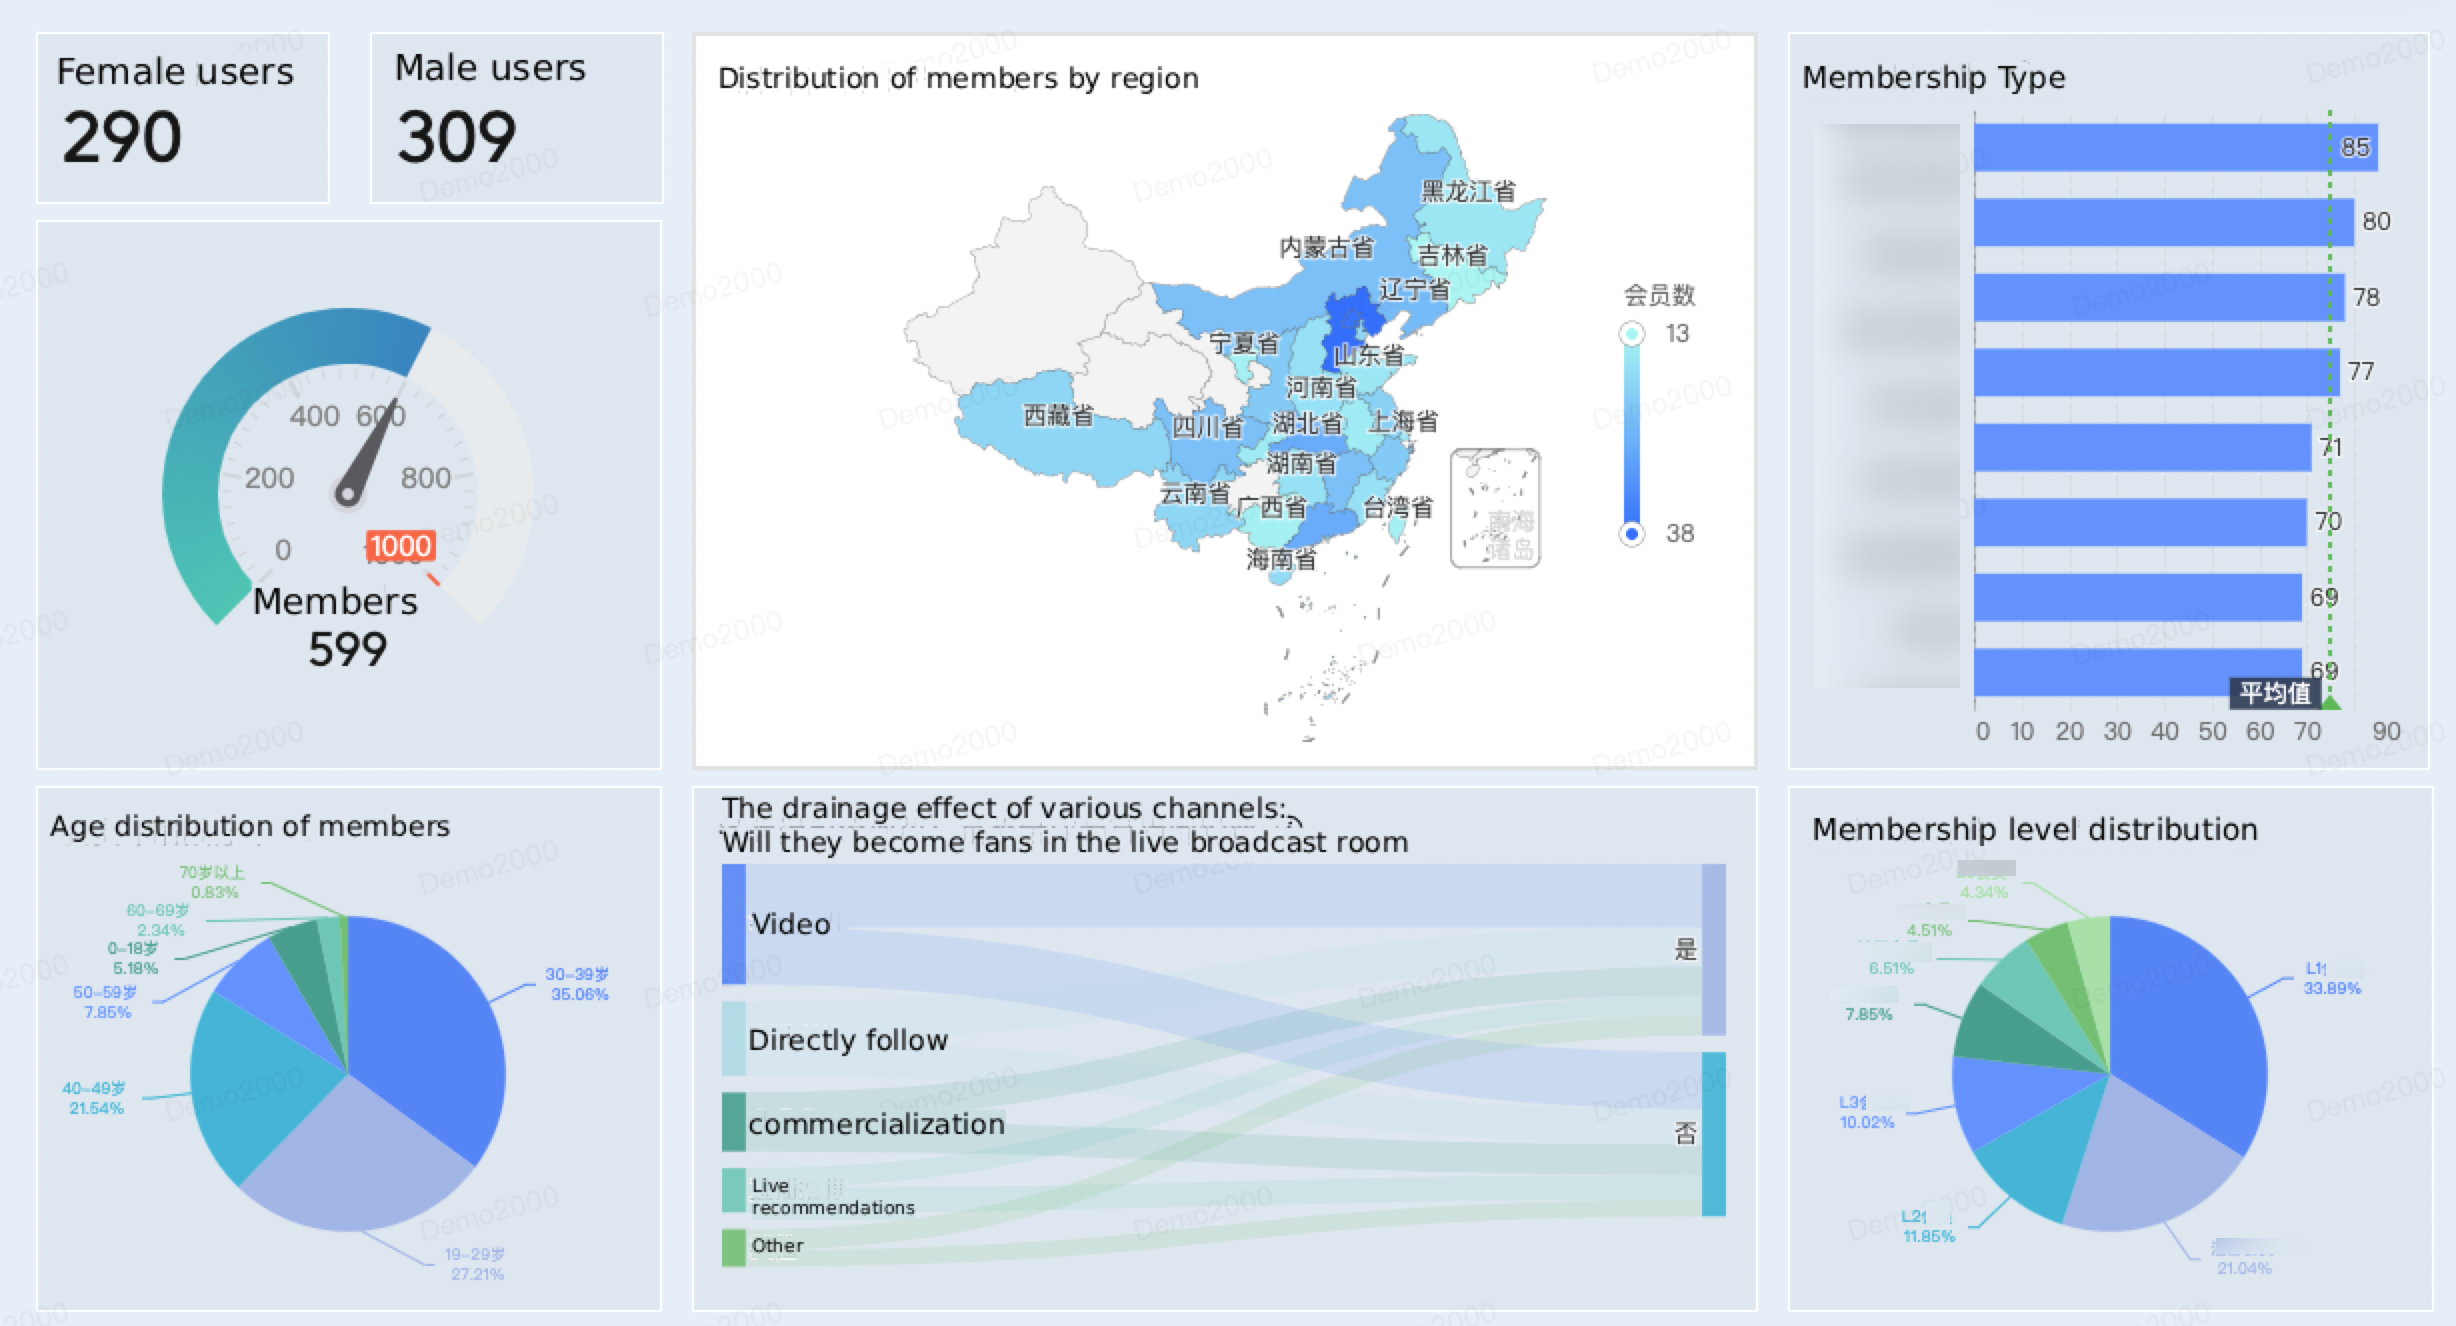Image resolution: width=2456 pixels, height=1326 pixels.
Task: Click the Live recommendations channel node
Action: pyautogui.click(x=733, y=1190)
